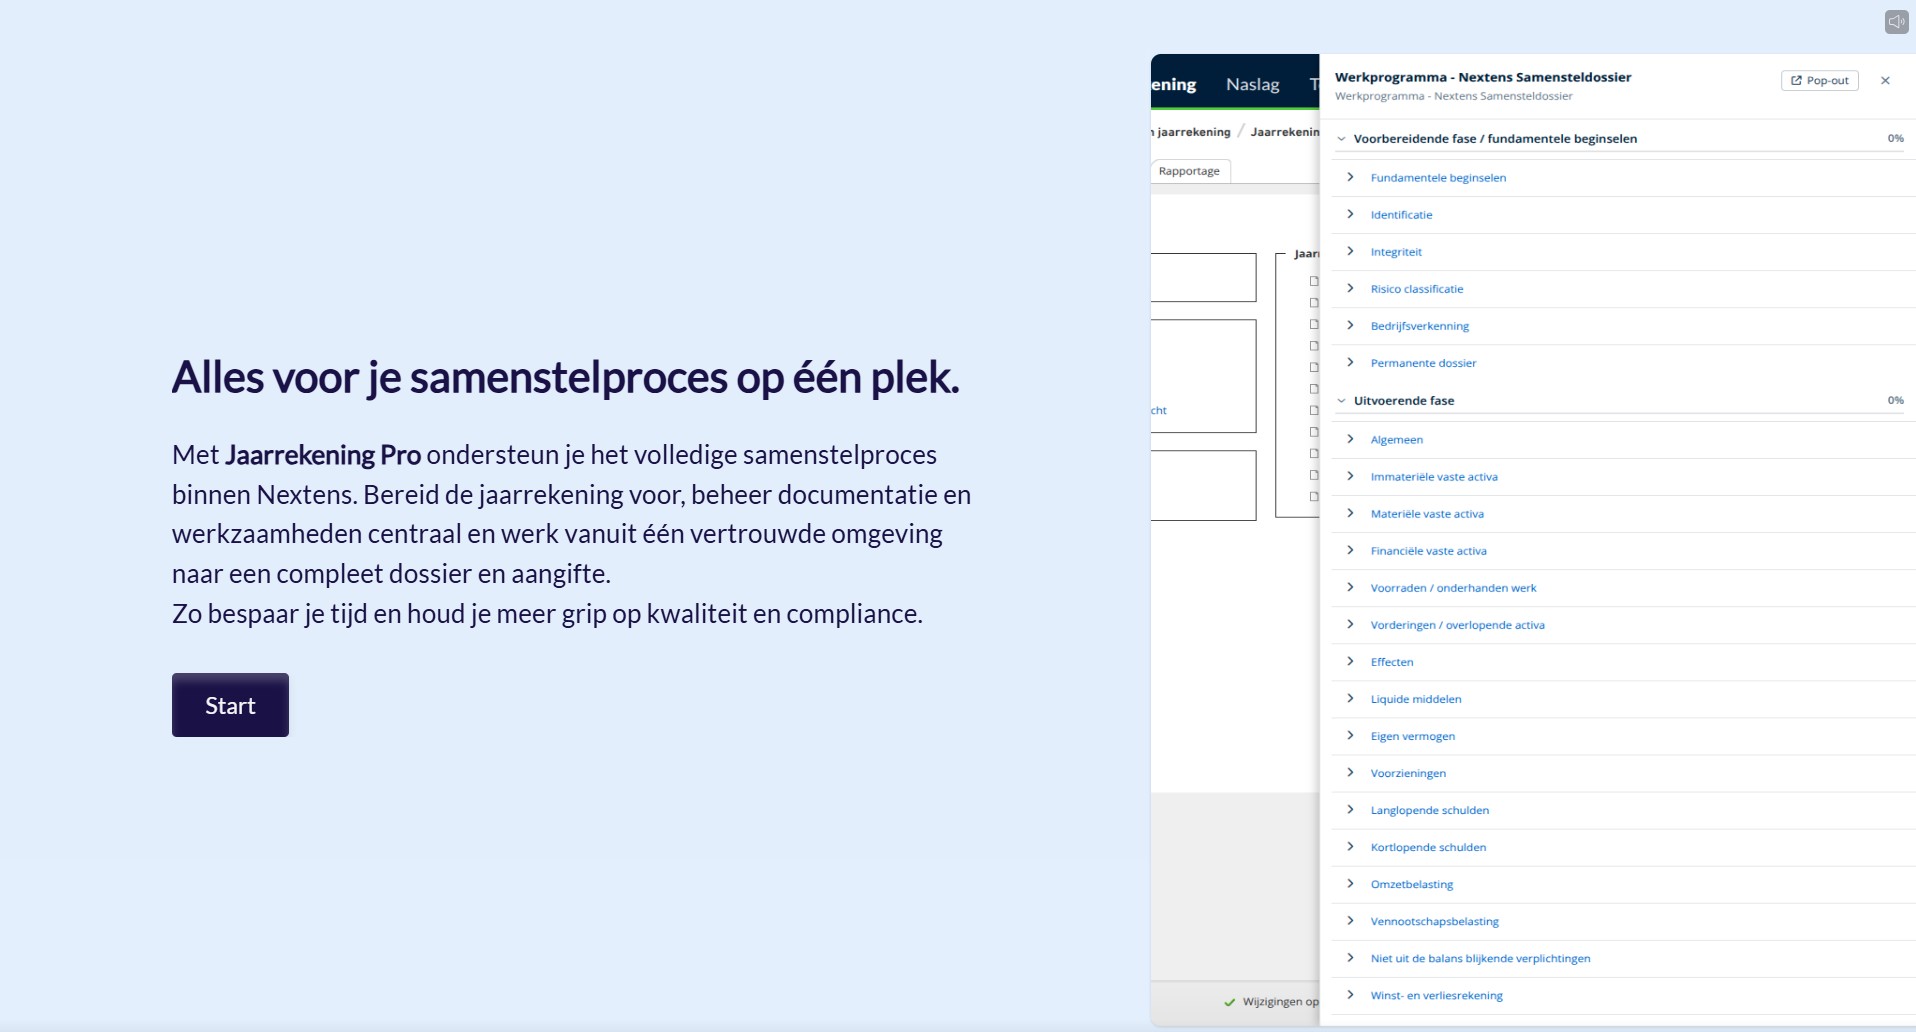Open the Integriteit link
The image size is (1916, 1032).
tap(1396, 252)
